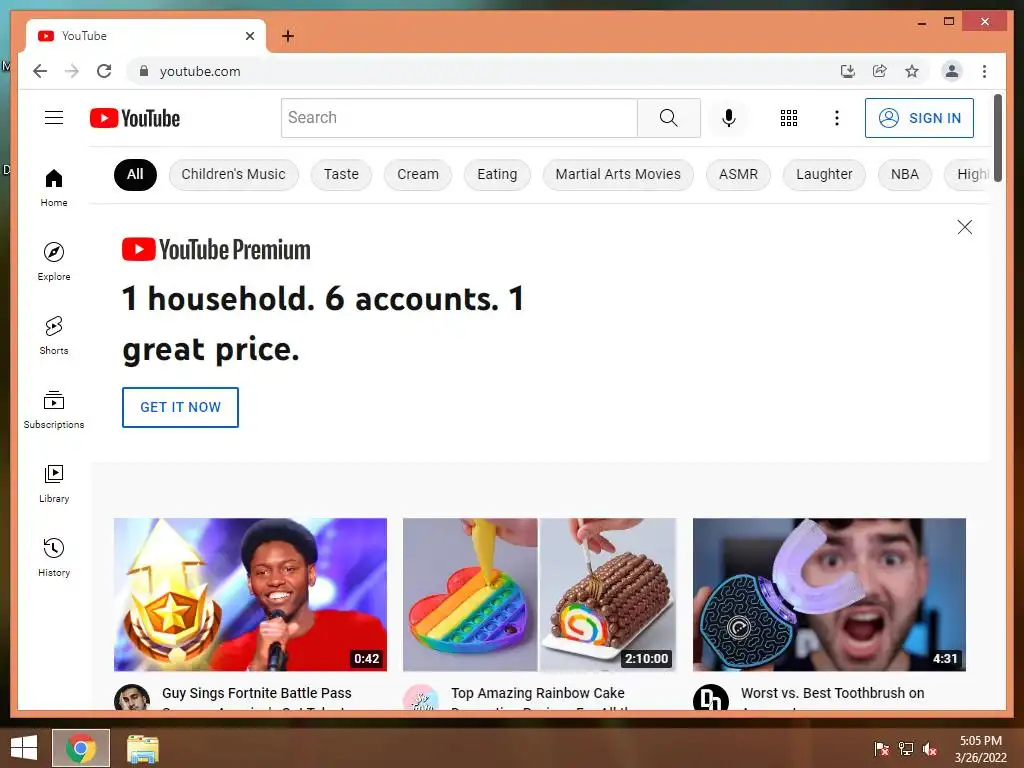The image size is (1024, 768).
Task: Open Chrome profile avatar
Action: [x=952, y=71]
